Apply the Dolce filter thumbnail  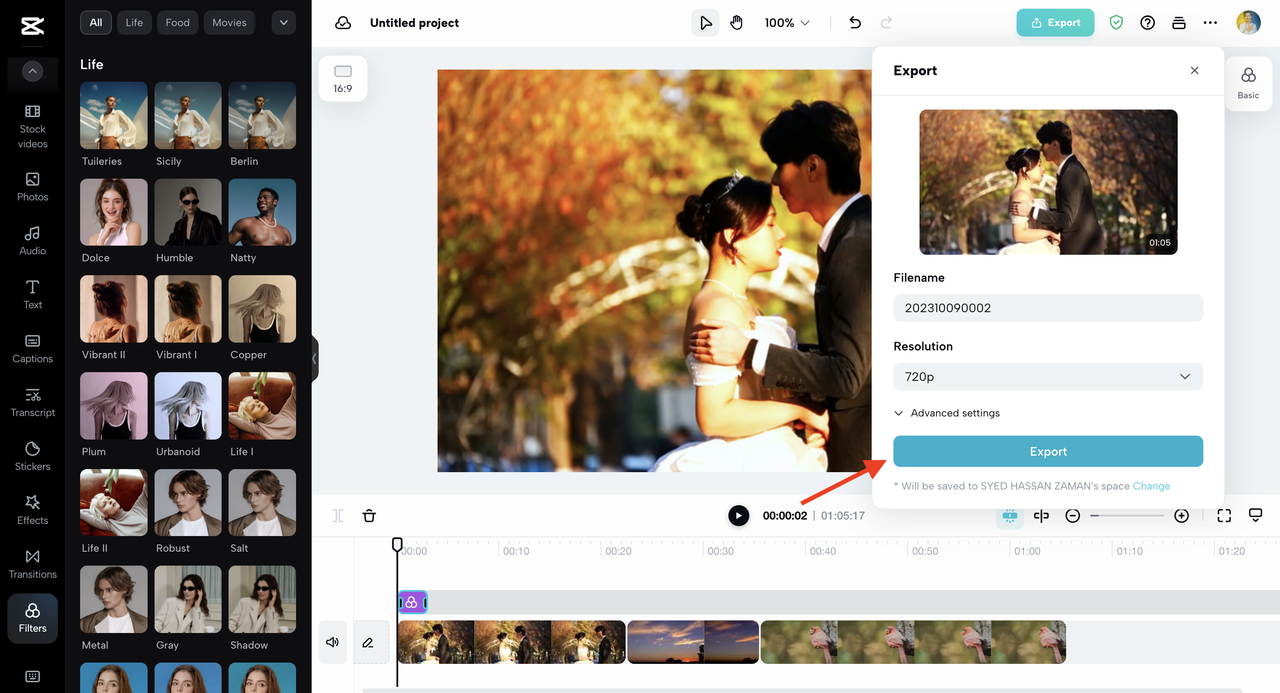click(x=113, y=213)
